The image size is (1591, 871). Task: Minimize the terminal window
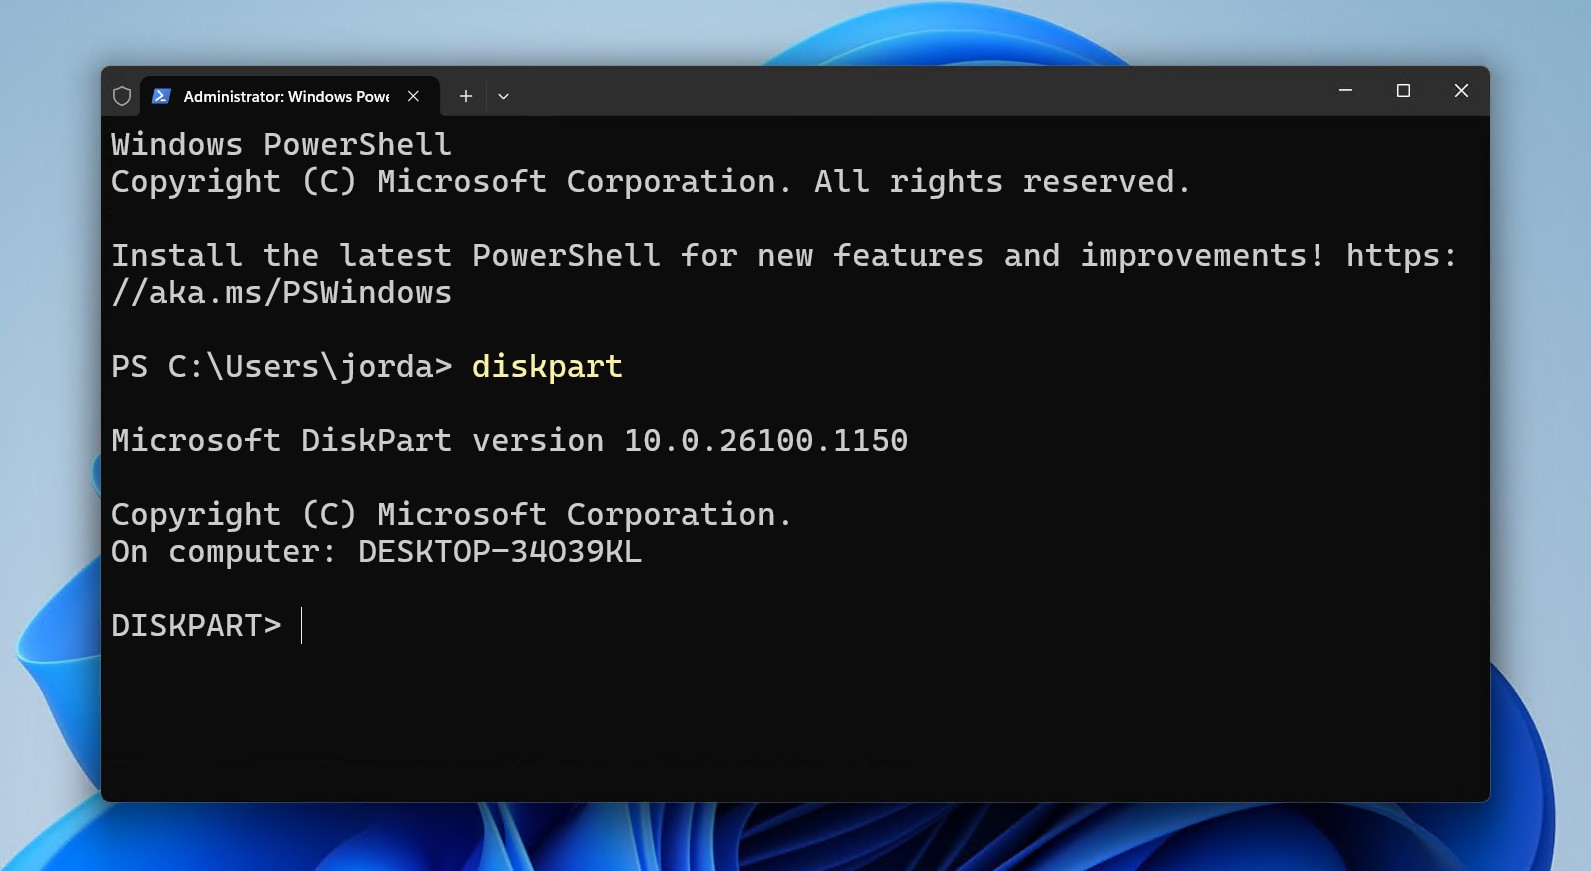(x=1345, y=91)
